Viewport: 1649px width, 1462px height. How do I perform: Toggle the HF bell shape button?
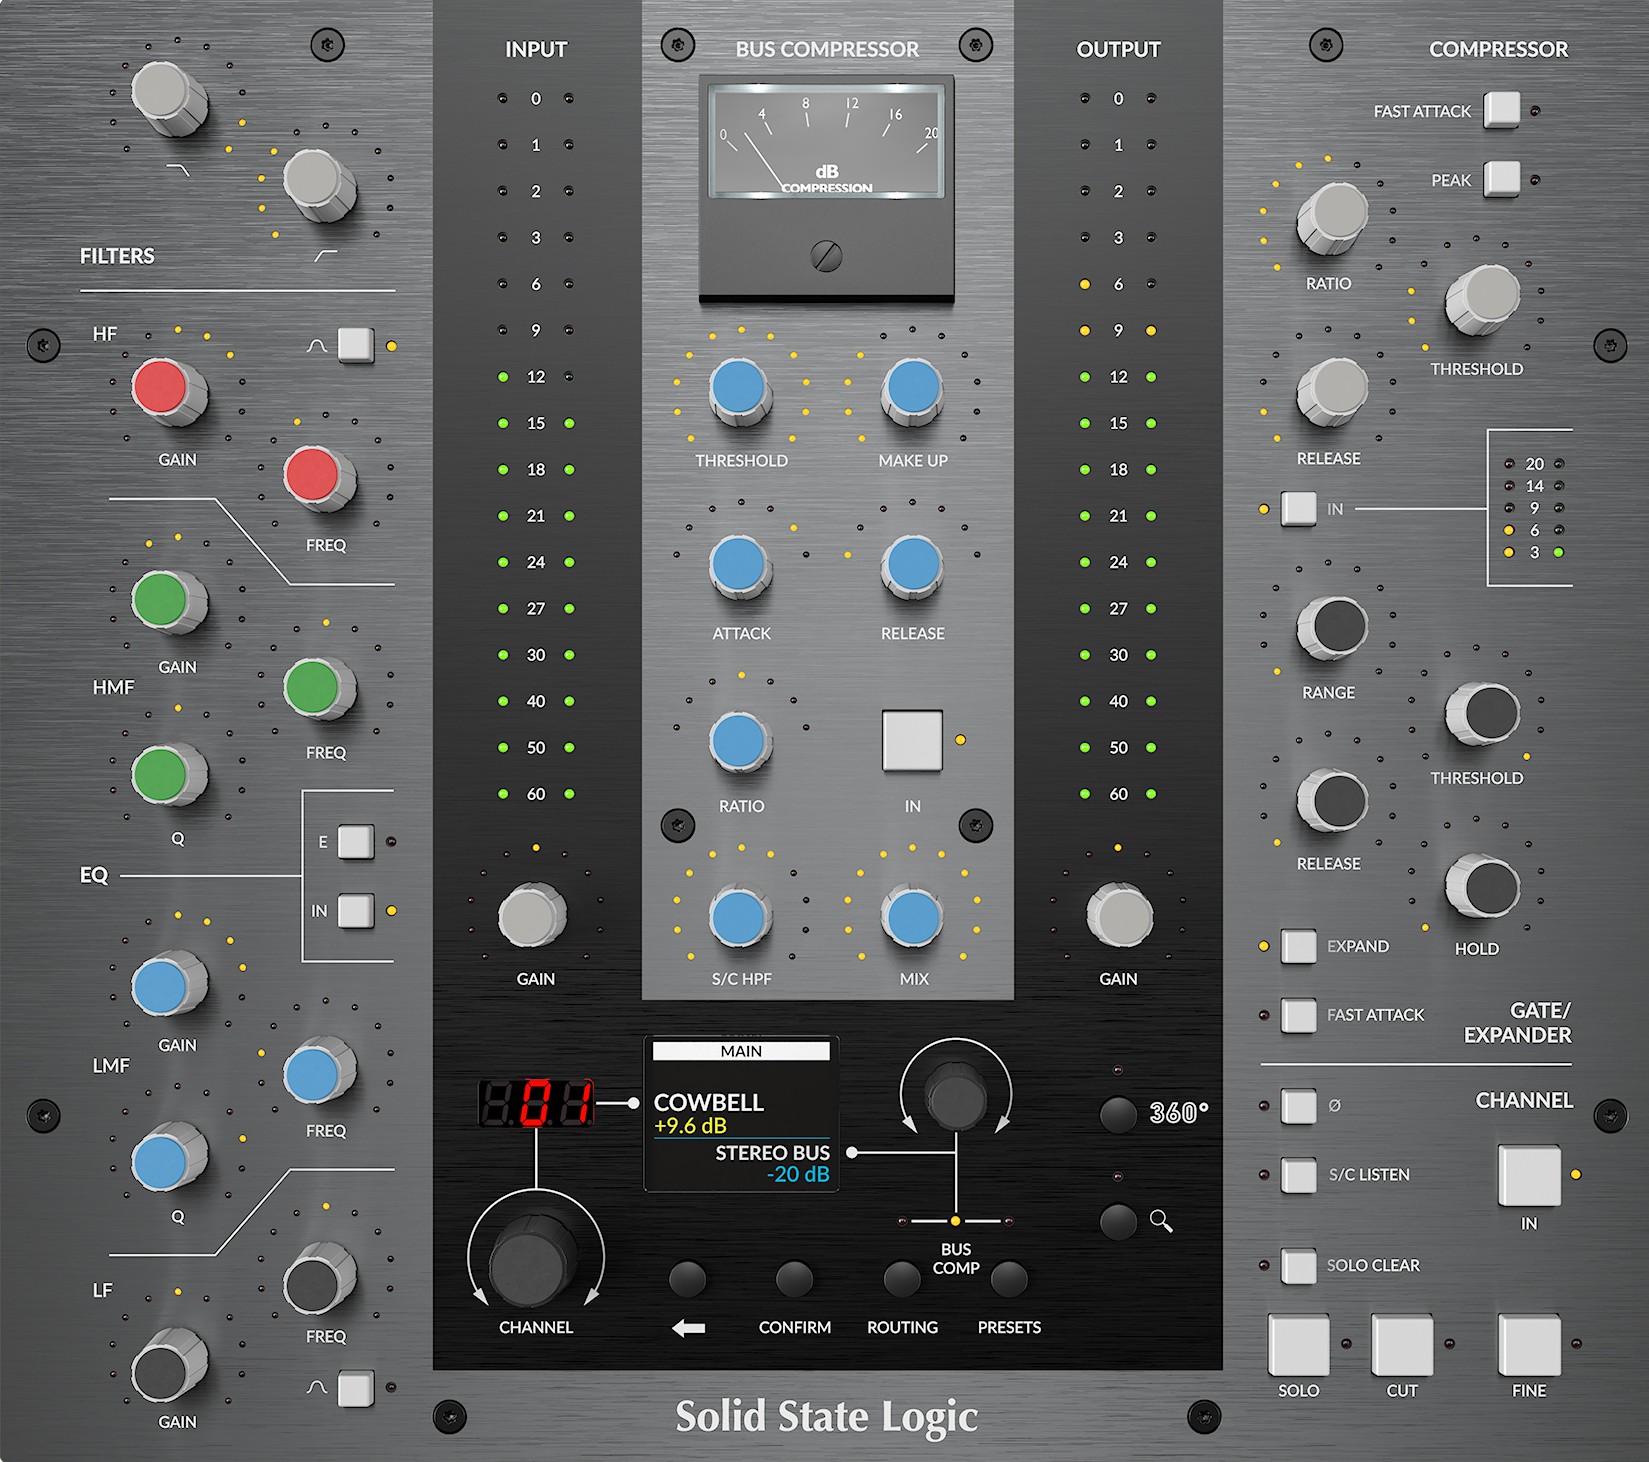point(355,345)
